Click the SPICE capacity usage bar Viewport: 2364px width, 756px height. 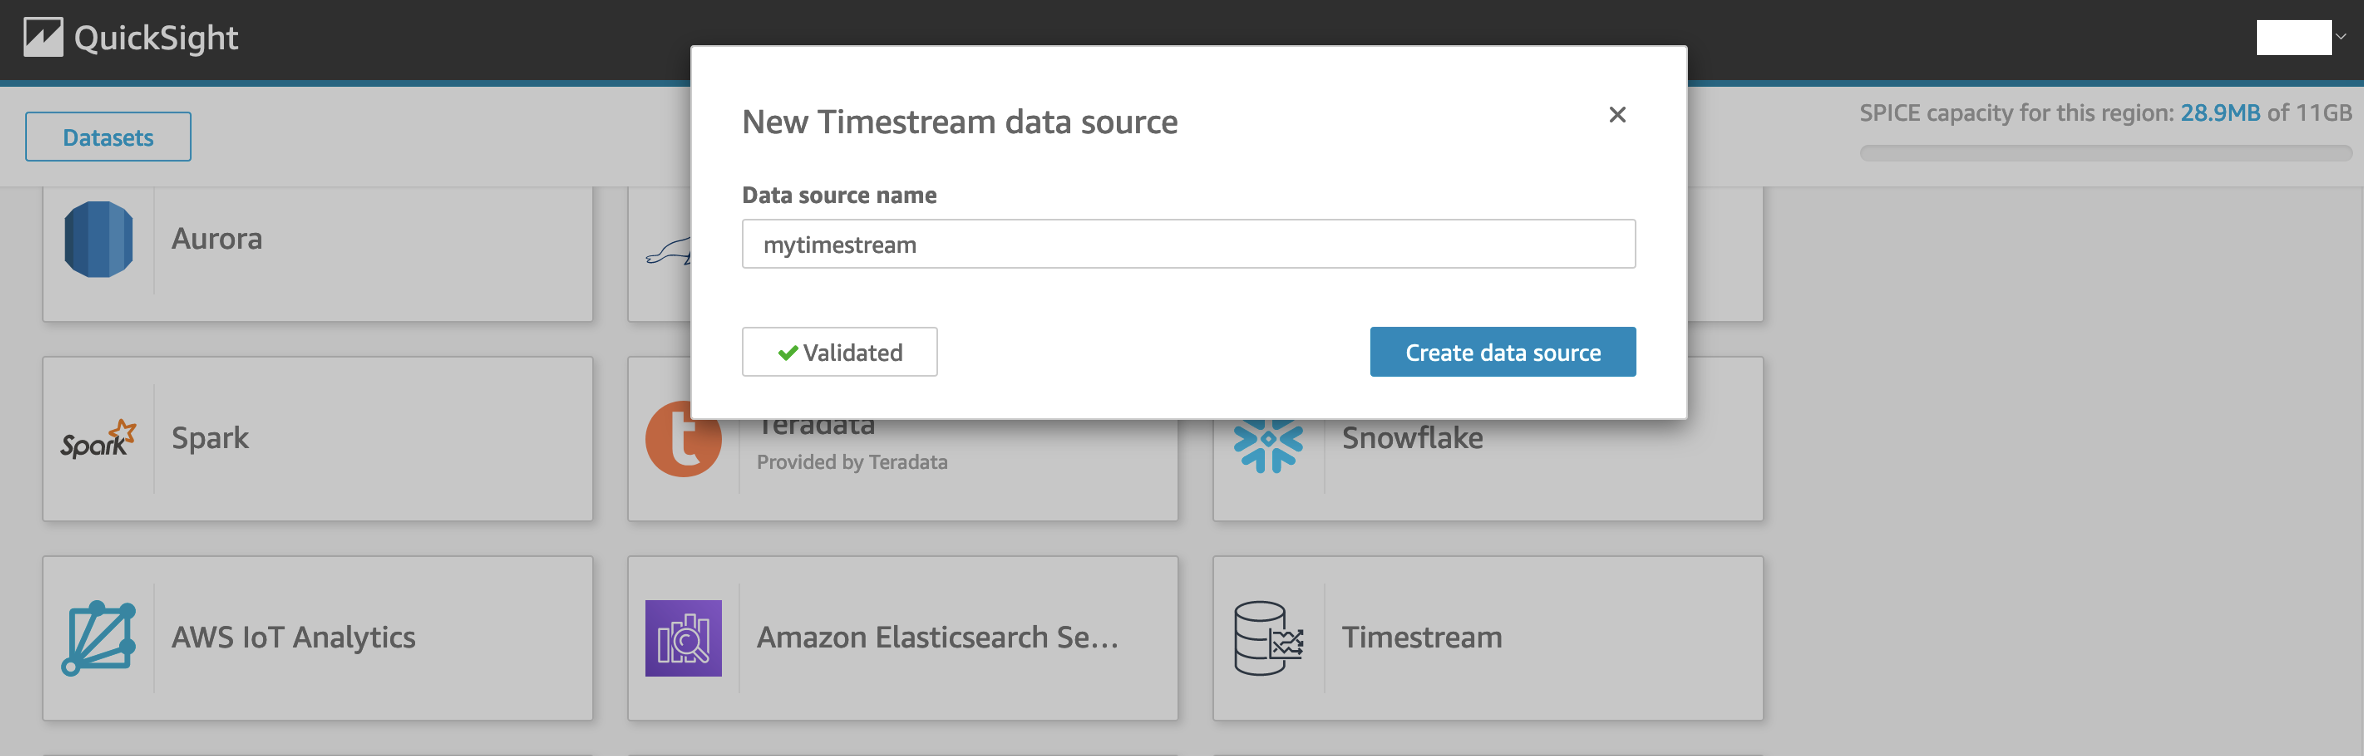pyautogui.click(x=2105, y=153)
